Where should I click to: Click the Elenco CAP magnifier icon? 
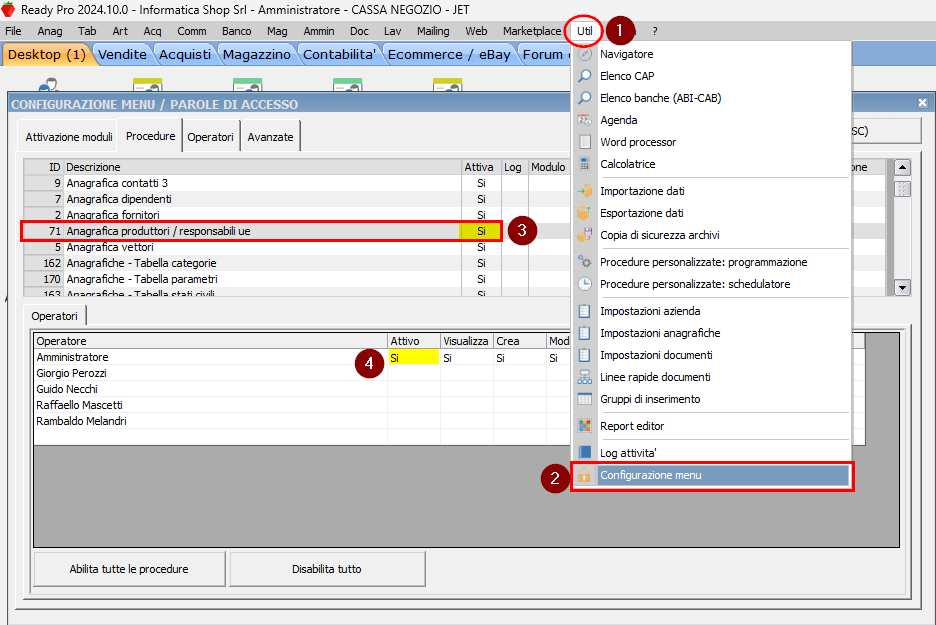pos(585,76)
